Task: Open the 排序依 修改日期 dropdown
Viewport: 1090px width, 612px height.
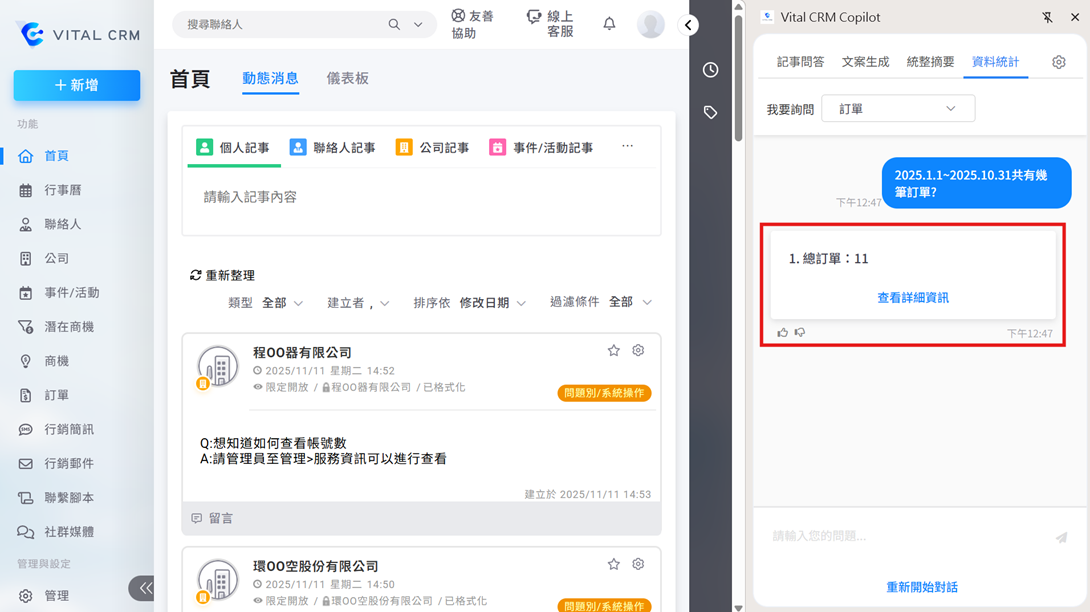Action: [491, 303]
